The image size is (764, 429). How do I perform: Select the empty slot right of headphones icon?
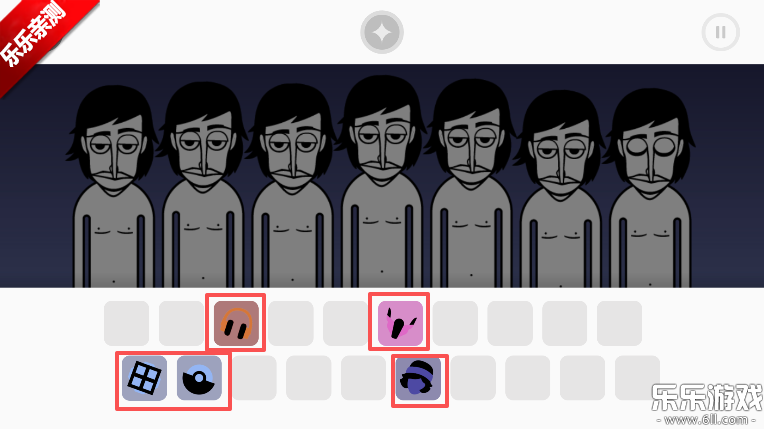click(291, 323)
